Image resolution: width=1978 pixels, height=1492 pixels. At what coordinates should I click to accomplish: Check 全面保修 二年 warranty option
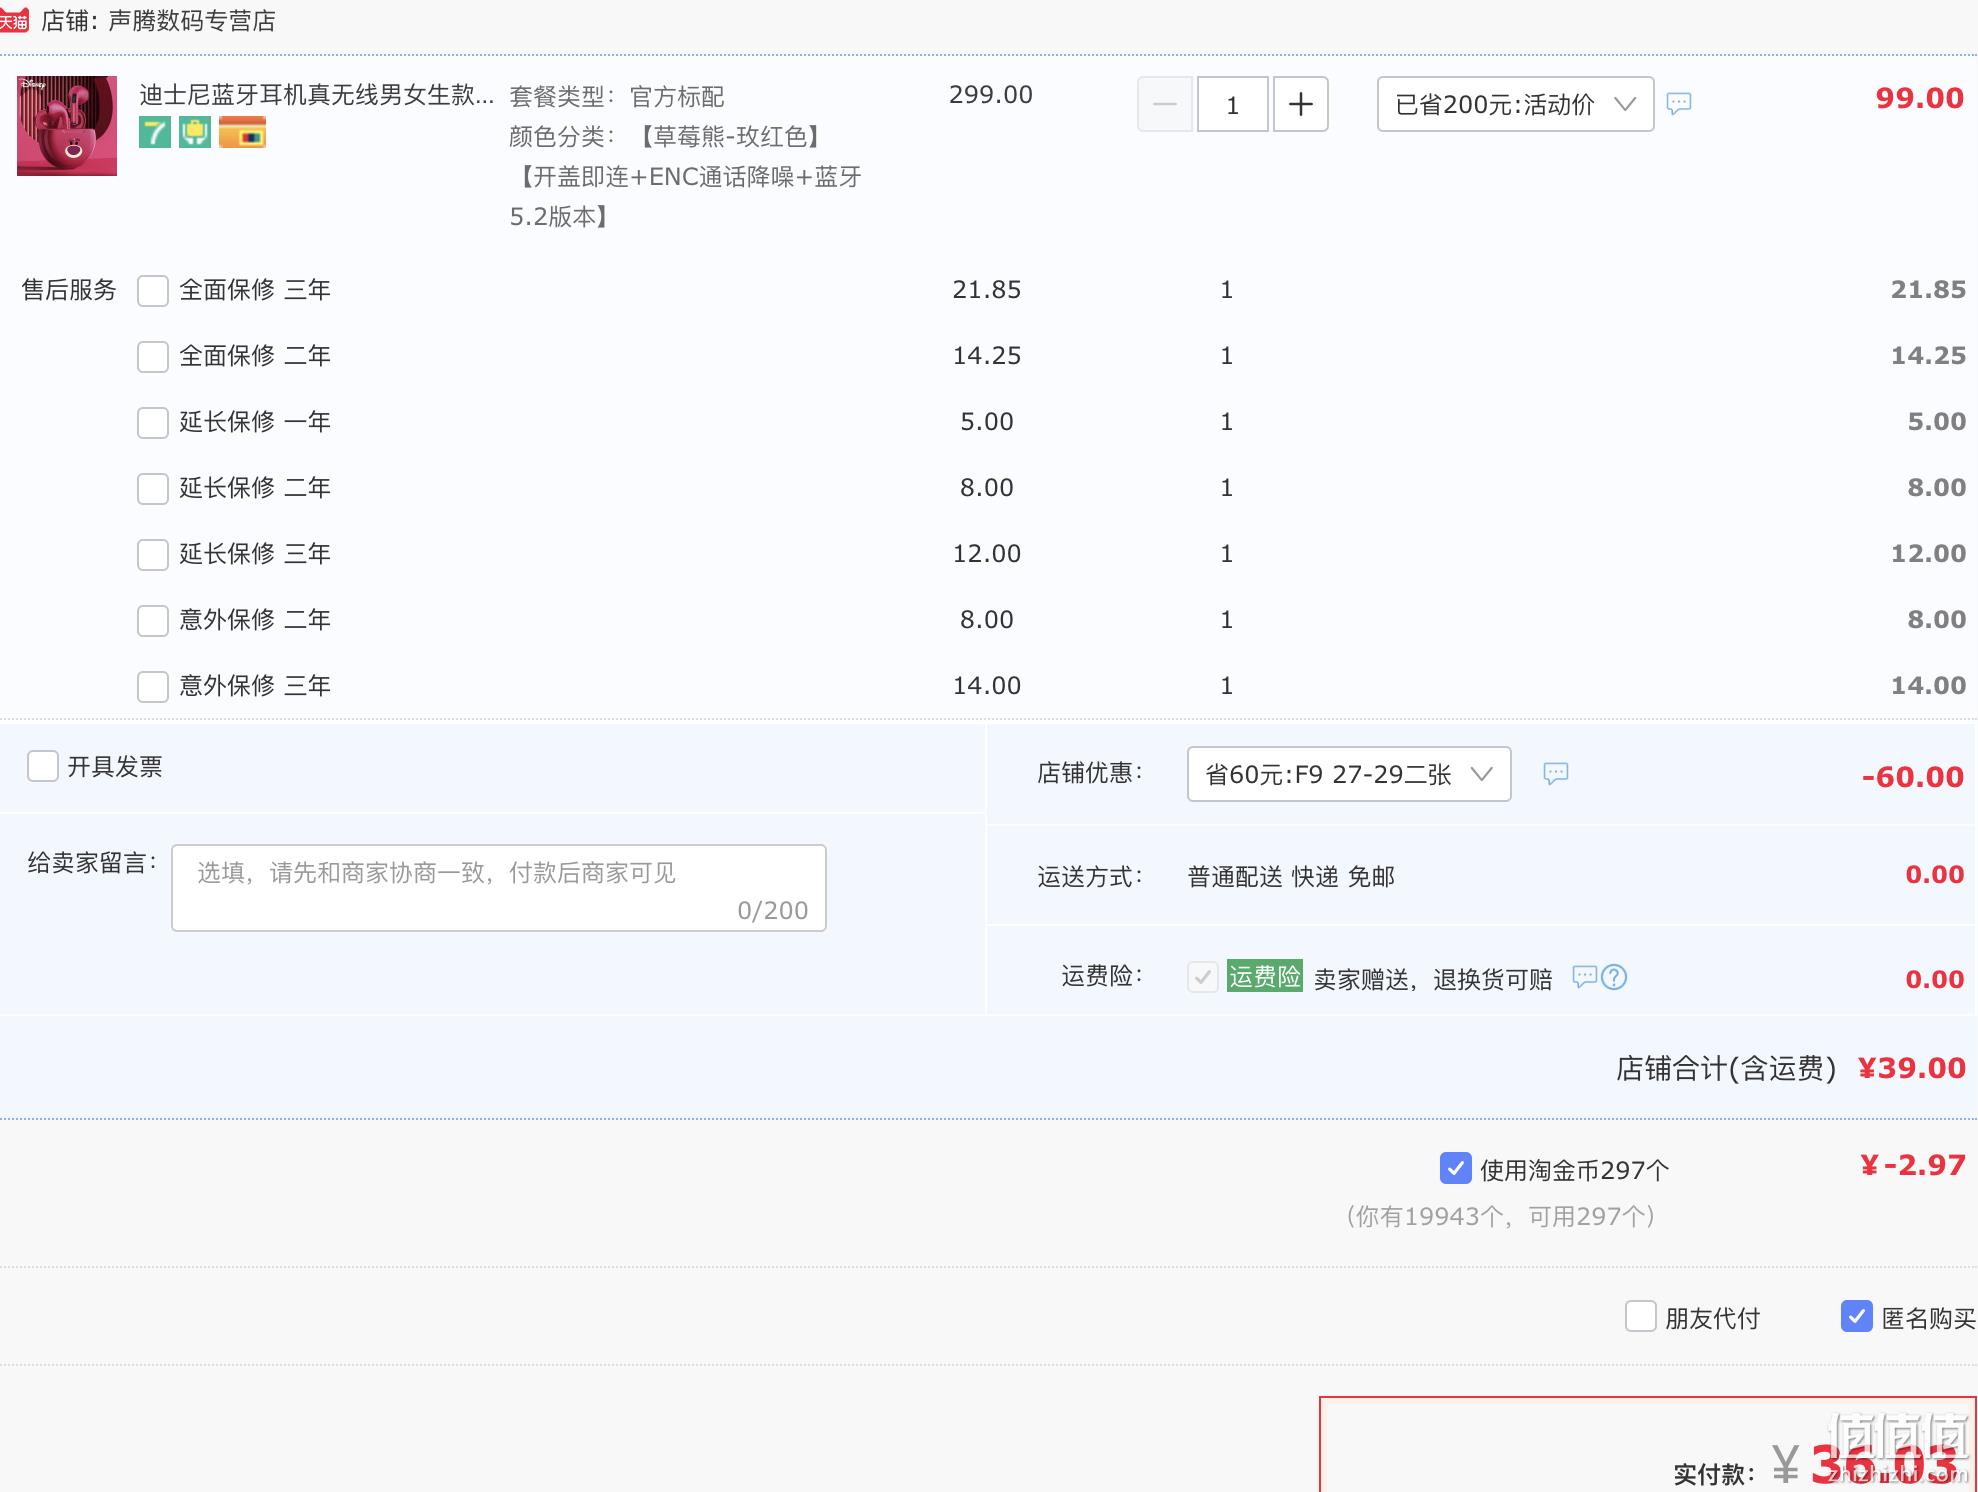click(153, 357)
